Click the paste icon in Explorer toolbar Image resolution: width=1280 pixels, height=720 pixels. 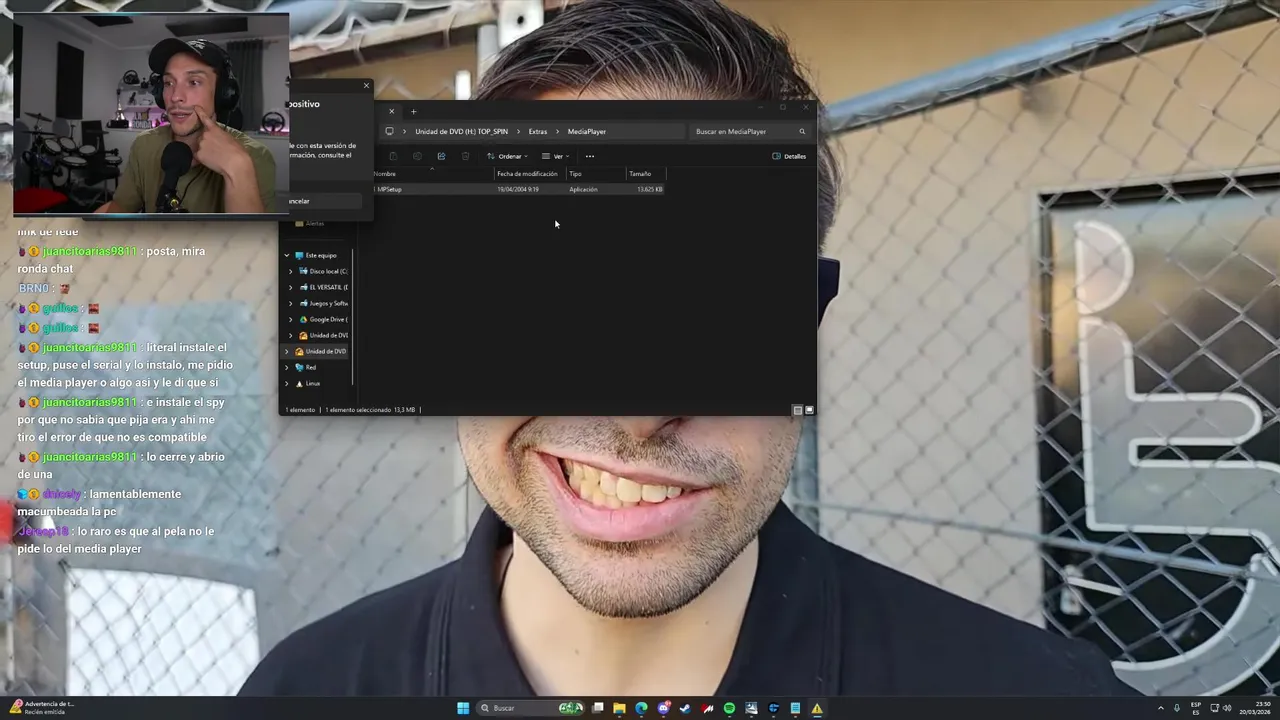[x=393, y=156]
